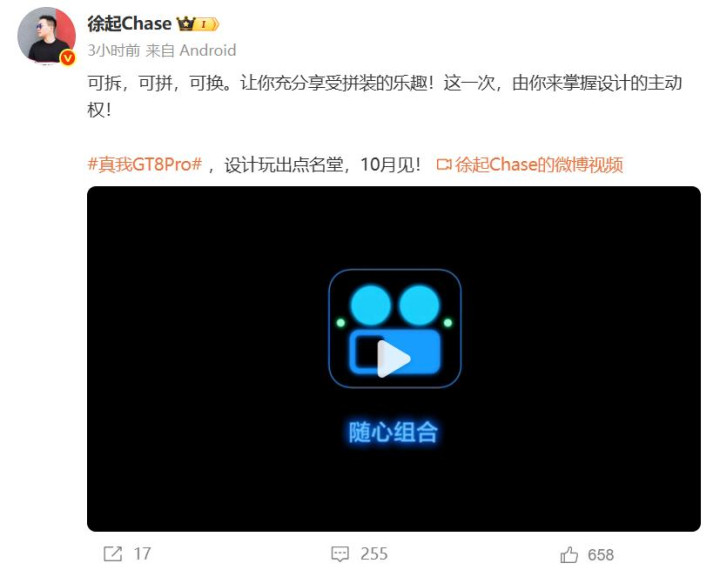Open the 徐起Chase的微博视频 link
This screenshot has height=570, width=720.
coord(539,164)
